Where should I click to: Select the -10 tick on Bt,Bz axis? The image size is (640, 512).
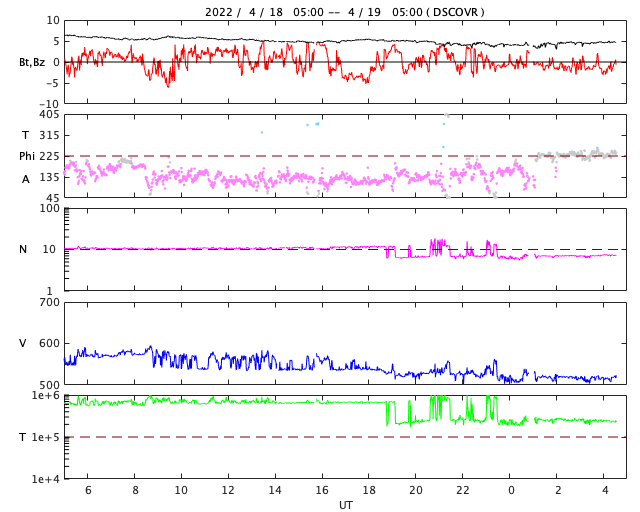tap(50, 104)
